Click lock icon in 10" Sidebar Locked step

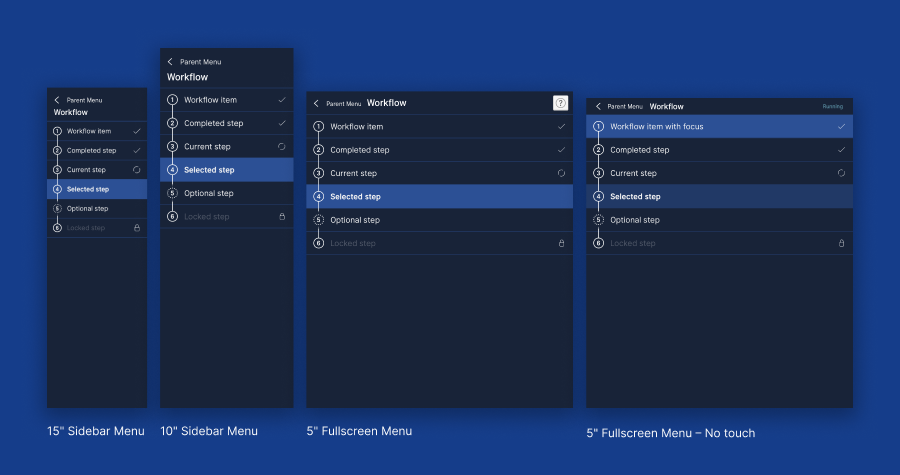tap(282, 217)
